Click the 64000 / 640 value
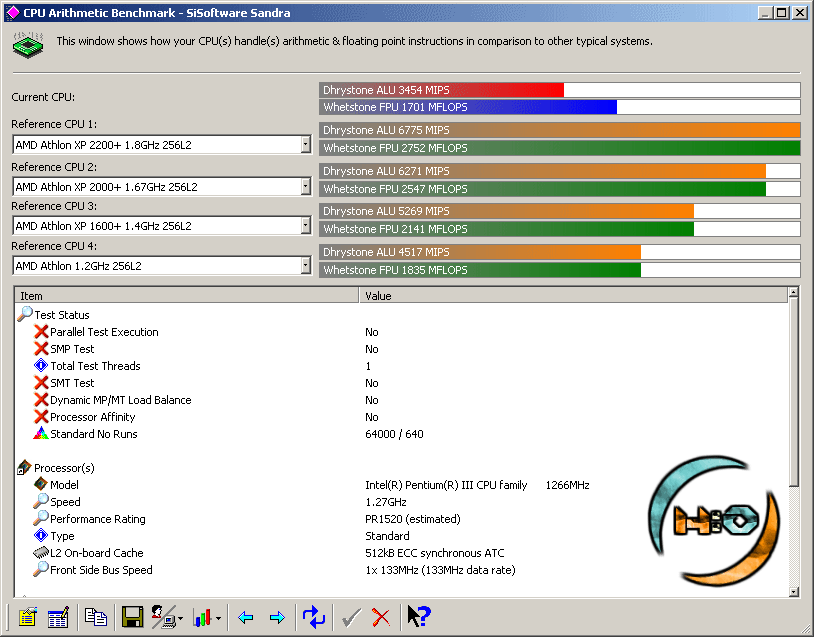 [394, 434]
